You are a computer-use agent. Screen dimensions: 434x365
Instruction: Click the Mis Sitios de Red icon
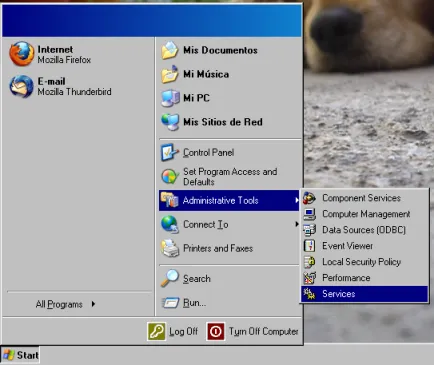(170, 122)
